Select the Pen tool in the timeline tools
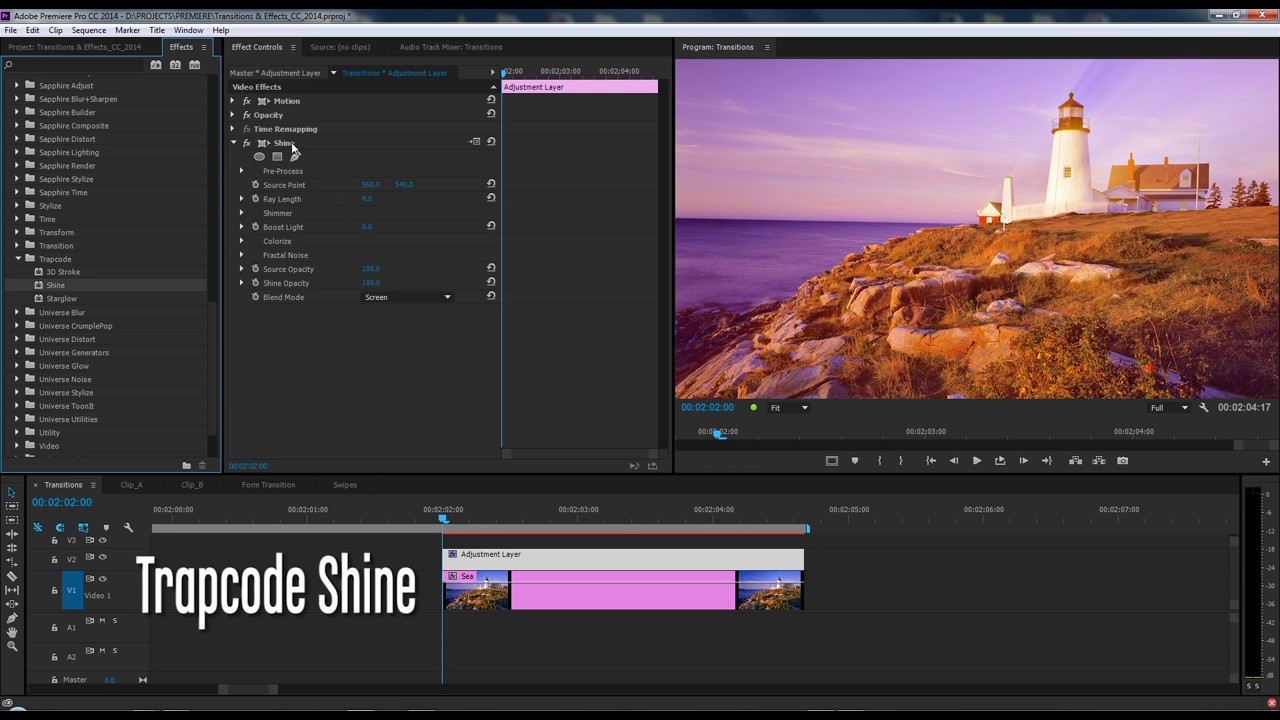 (x=12, y=618)
